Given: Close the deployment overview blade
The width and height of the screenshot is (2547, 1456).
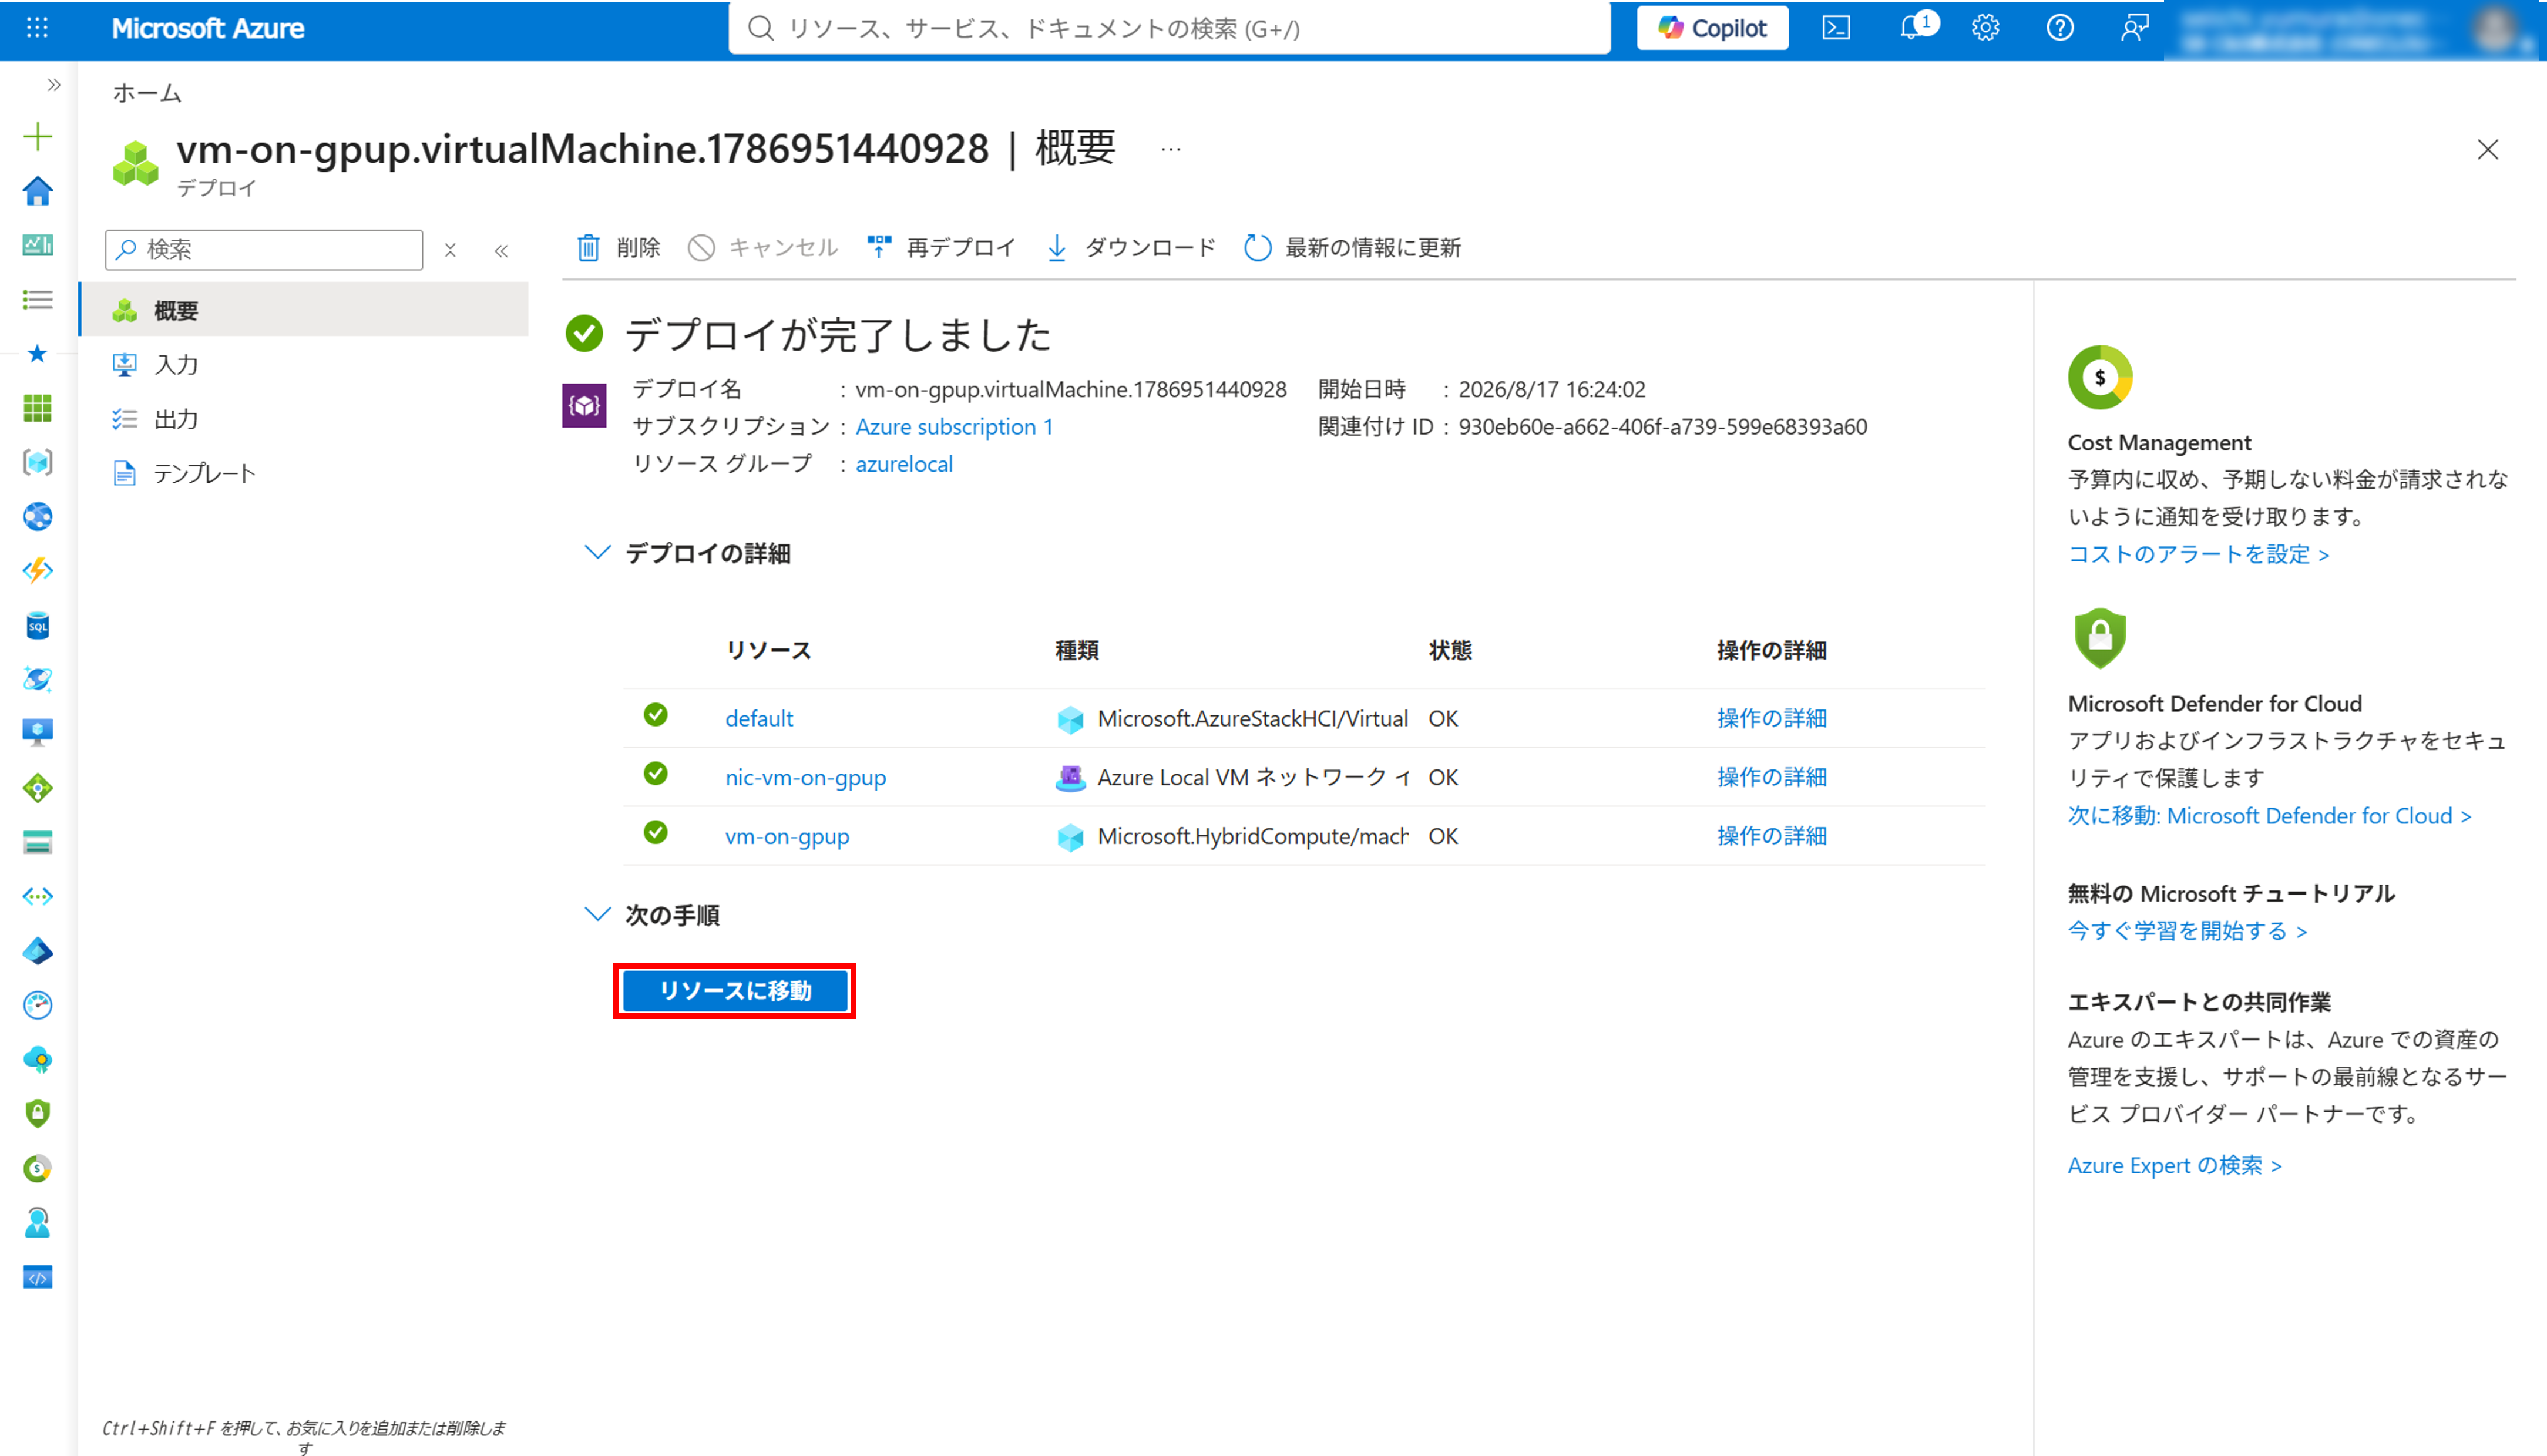Looking at the screenshot, I should (2488, 150).
